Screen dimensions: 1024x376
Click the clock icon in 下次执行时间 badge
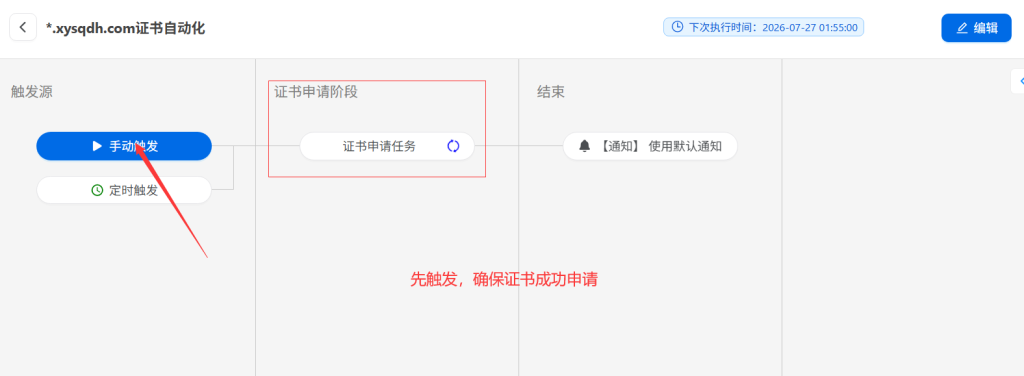point(678,27)
